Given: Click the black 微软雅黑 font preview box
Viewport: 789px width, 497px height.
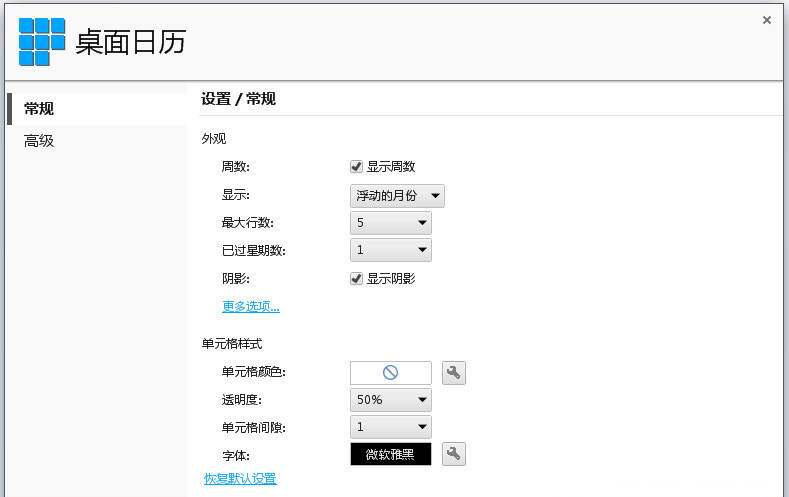Looking at the screenshot, I should point(391,454).
